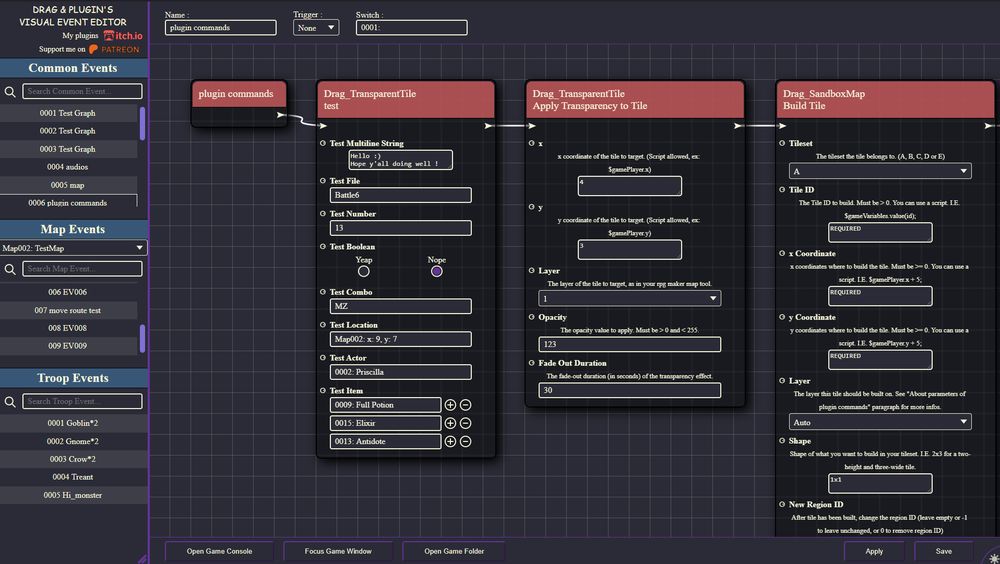Open common event 0001 Test Graph
1000x564 pixels.
coord(68,113)
